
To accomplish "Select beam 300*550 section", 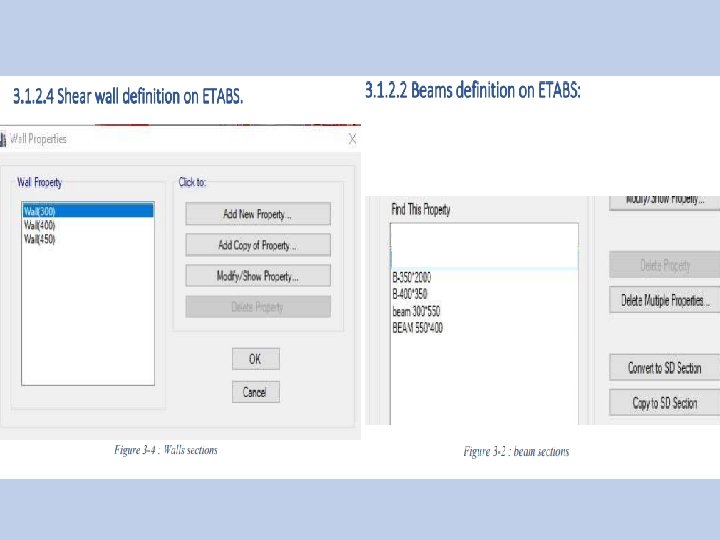I will point(416,311).
